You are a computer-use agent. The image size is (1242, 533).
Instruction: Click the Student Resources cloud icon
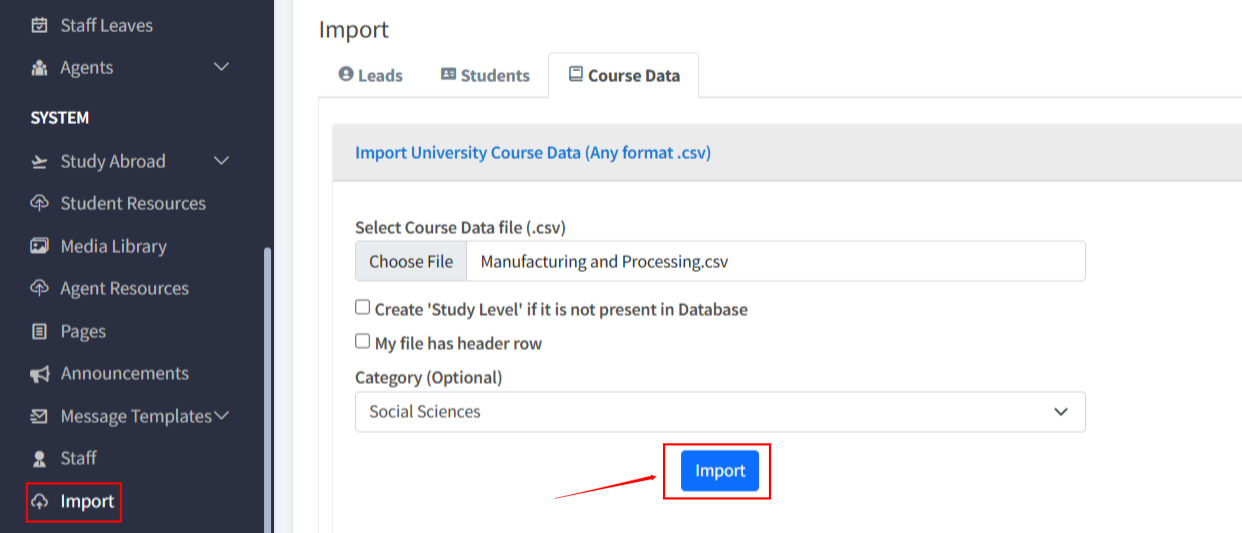40,204
